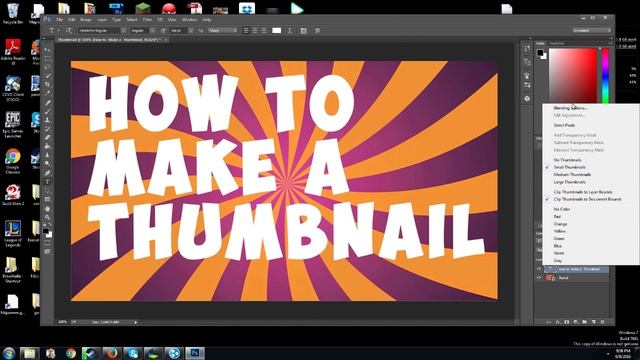Image resolution: width=640 pixels, height=360 pixels.
Task: Click the Change Screen Mode icon
Action: pos(47,251)
